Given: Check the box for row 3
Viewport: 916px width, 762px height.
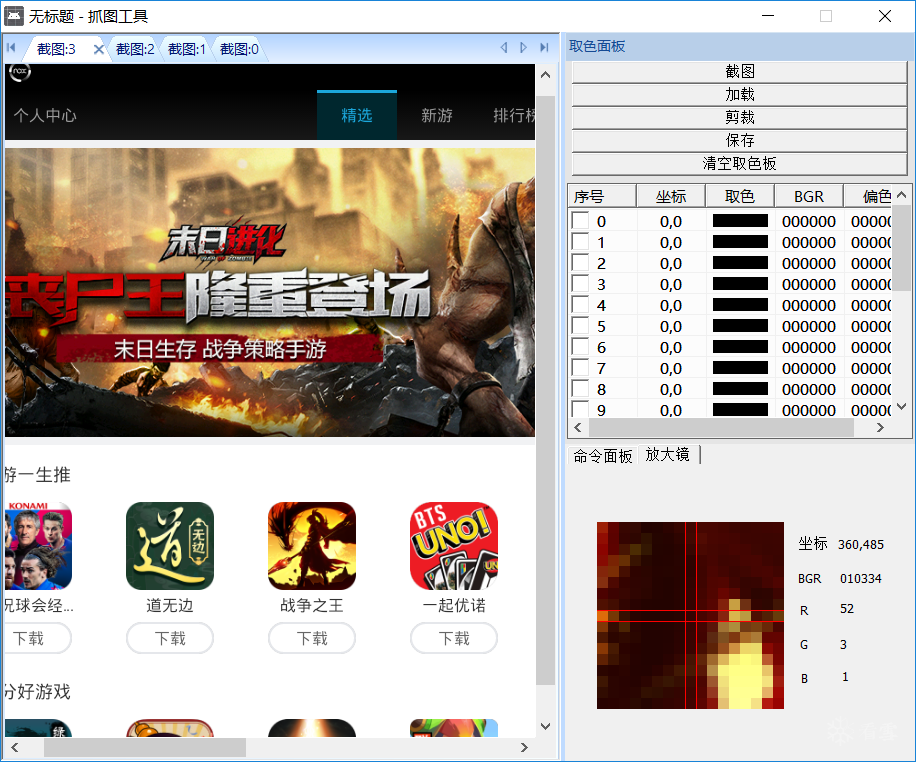Looking at the screenshot, I should pyautogui.click(x=580, y=284).
